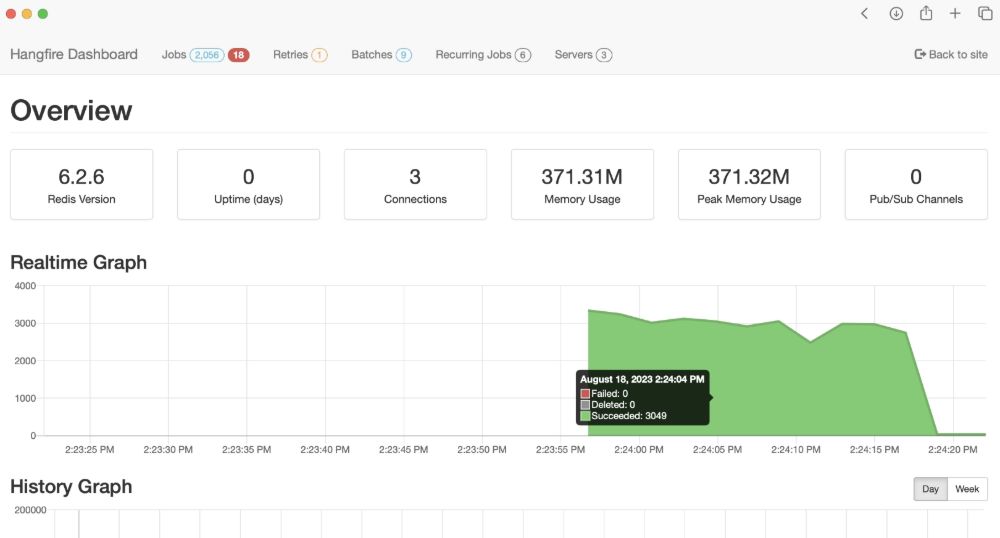The height and width of the screenshot is (538, 1000).
Task: Click the Overview page heading
Action: [71, 110]
